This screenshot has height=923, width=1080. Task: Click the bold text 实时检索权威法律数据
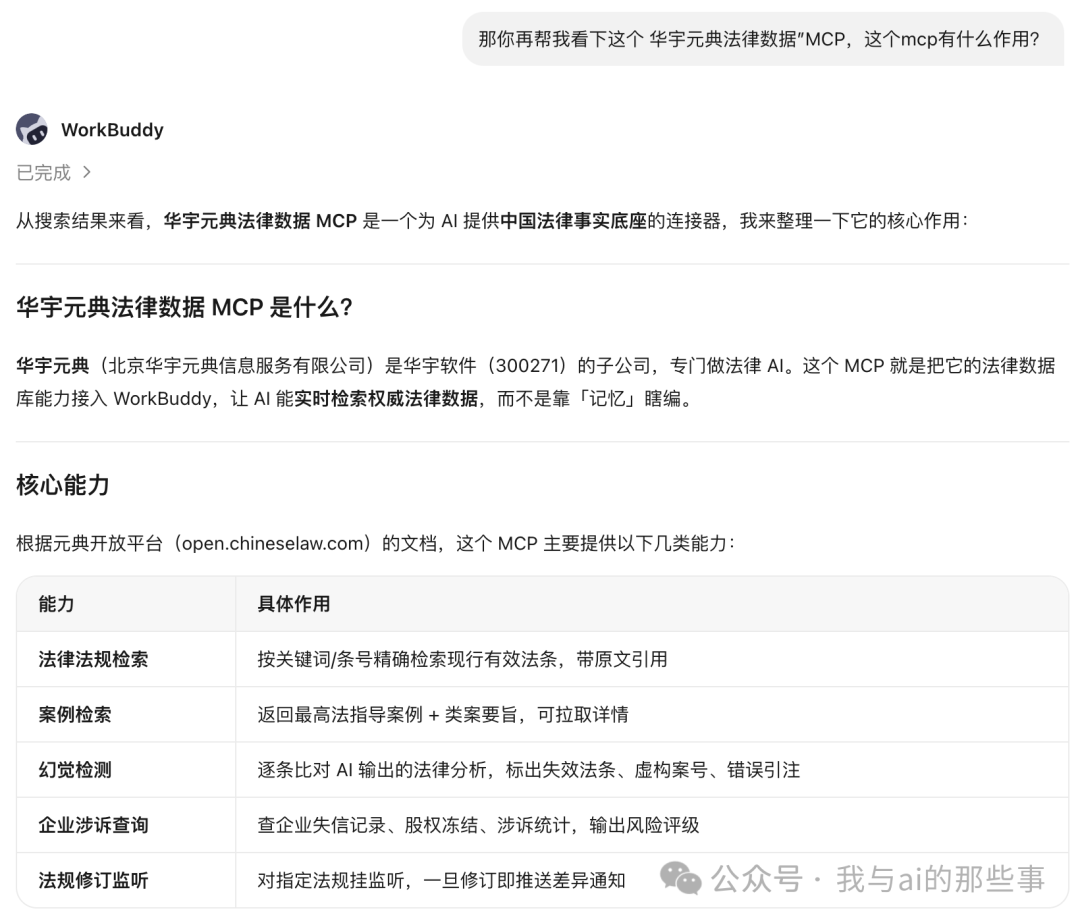tap(386, 398)
